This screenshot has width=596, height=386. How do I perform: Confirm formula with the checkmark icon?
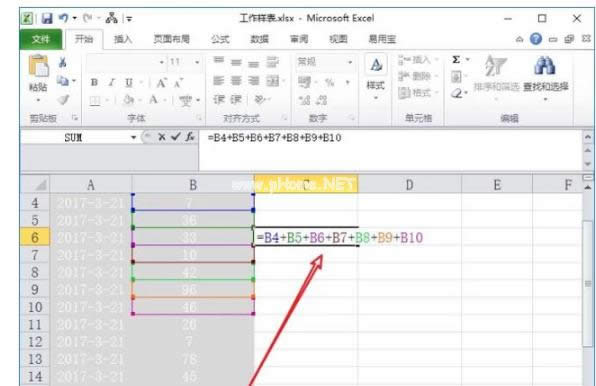click(175, 137)
